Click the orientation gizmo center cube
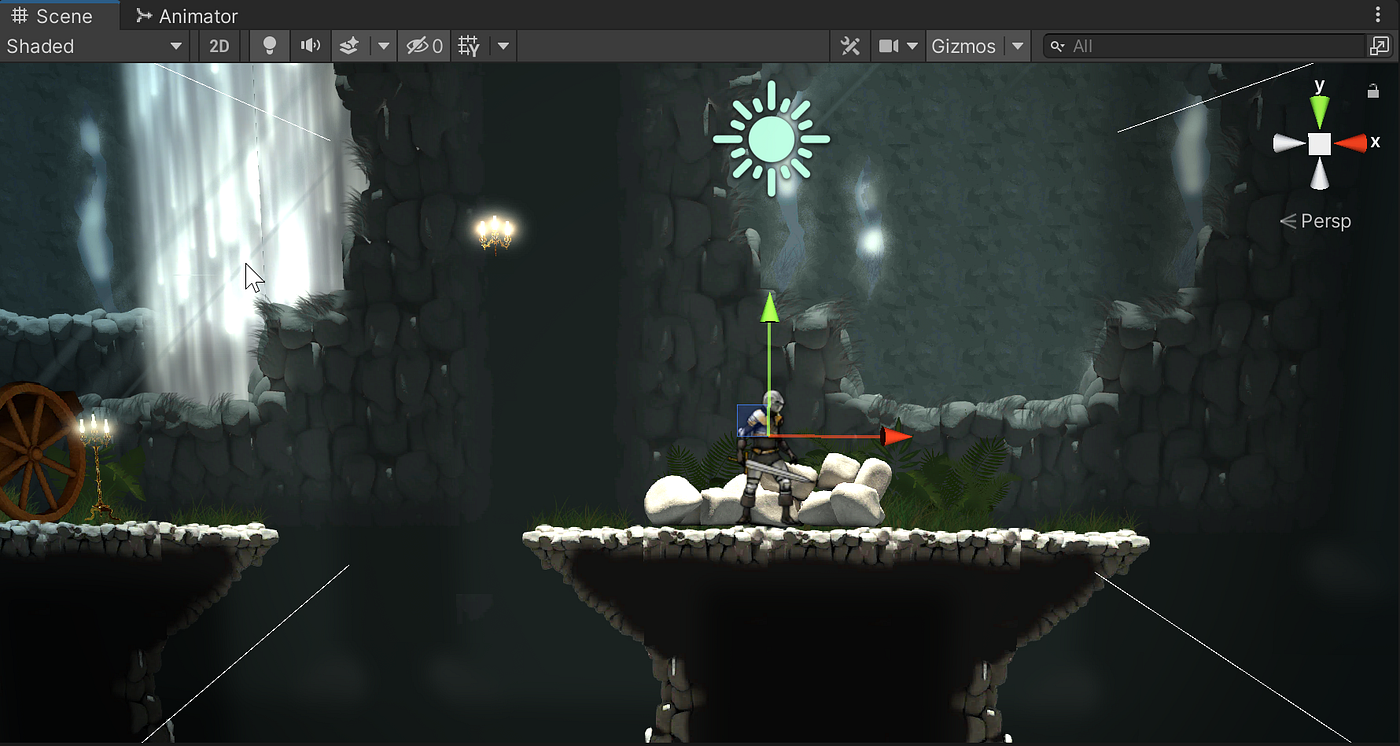1400x746 pixels. coord(1320,144)
